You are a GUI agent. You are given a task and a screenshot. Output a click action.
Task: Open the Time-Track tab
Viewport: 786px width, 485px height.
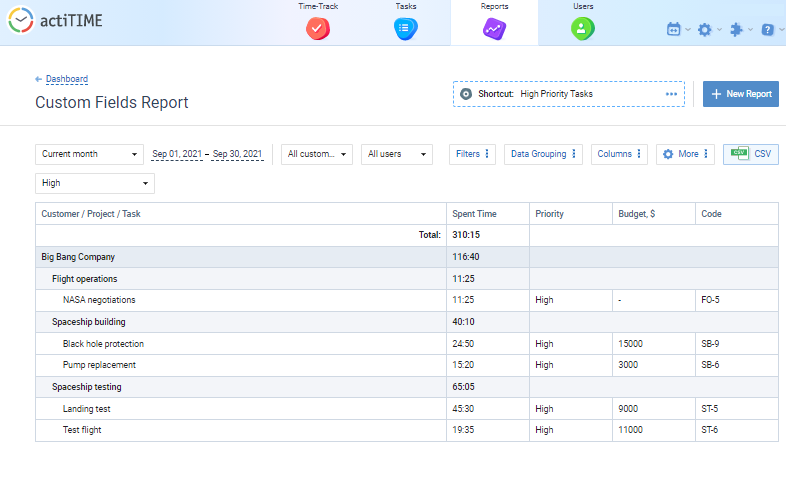(x=318, y=22)
